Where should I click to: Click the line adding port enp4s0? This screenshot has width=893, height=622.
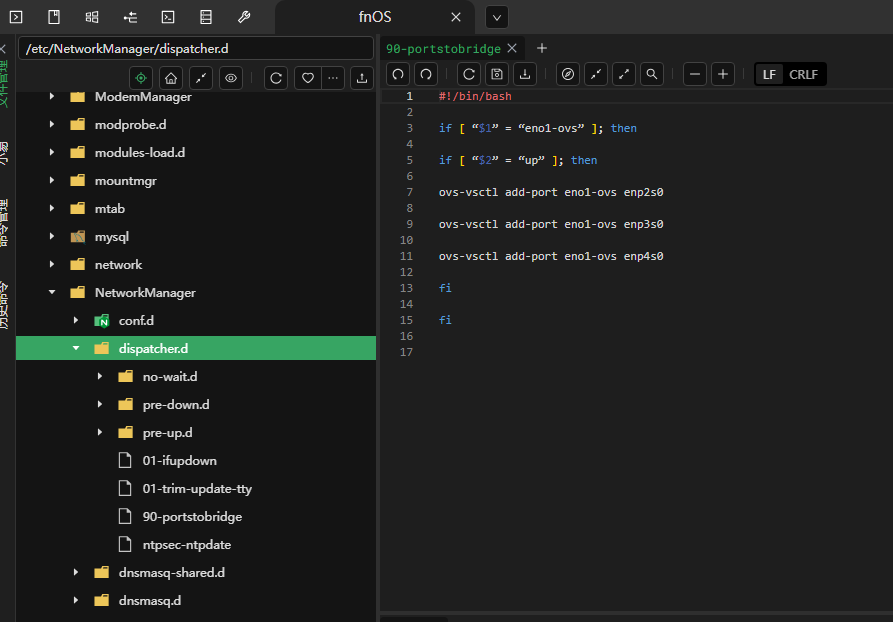551,256
